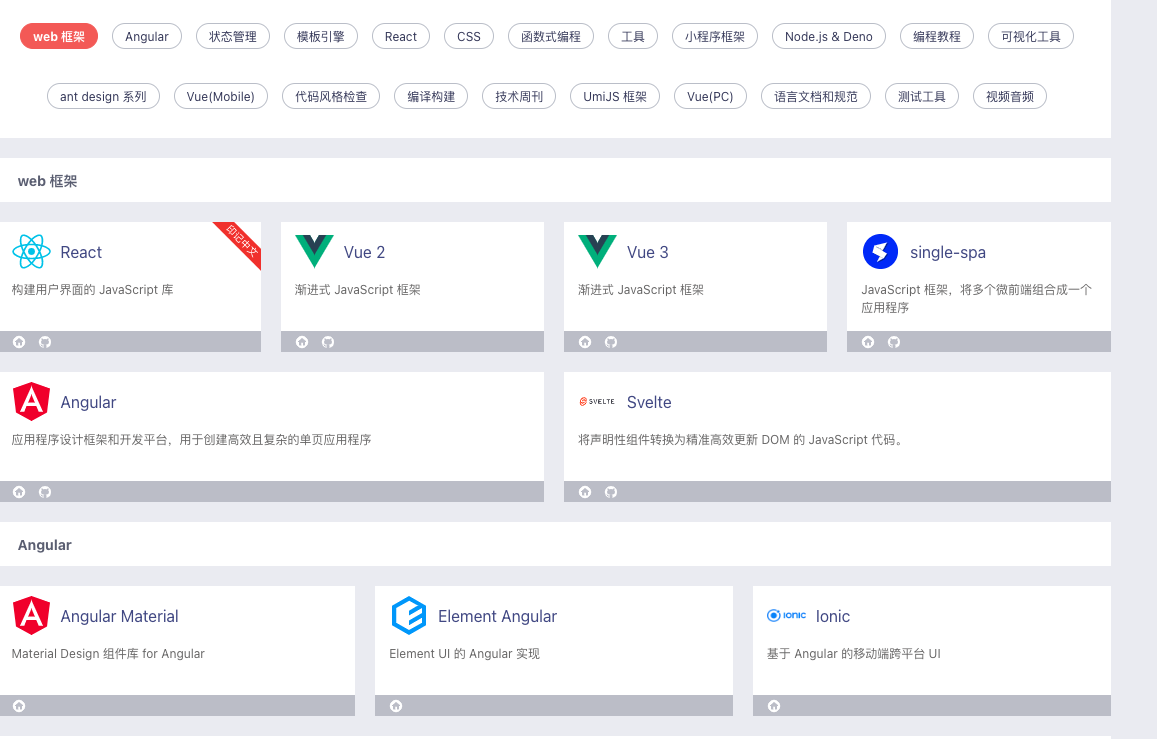The height and width of the screenshot is (739, 1157).
Task: Open the Vue 3 card's homepage icon
Action: pos(585,341)
